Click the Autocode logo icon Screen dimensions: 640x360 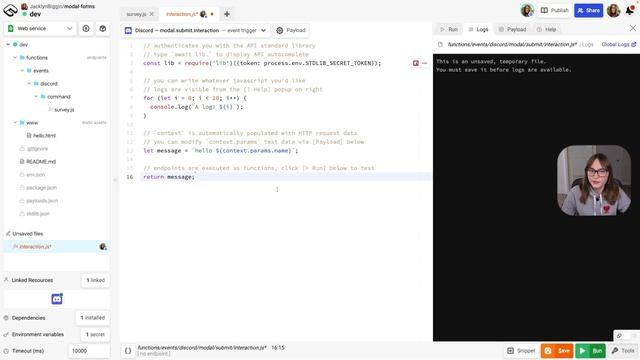pyautogui.click(x=10, y=10)
